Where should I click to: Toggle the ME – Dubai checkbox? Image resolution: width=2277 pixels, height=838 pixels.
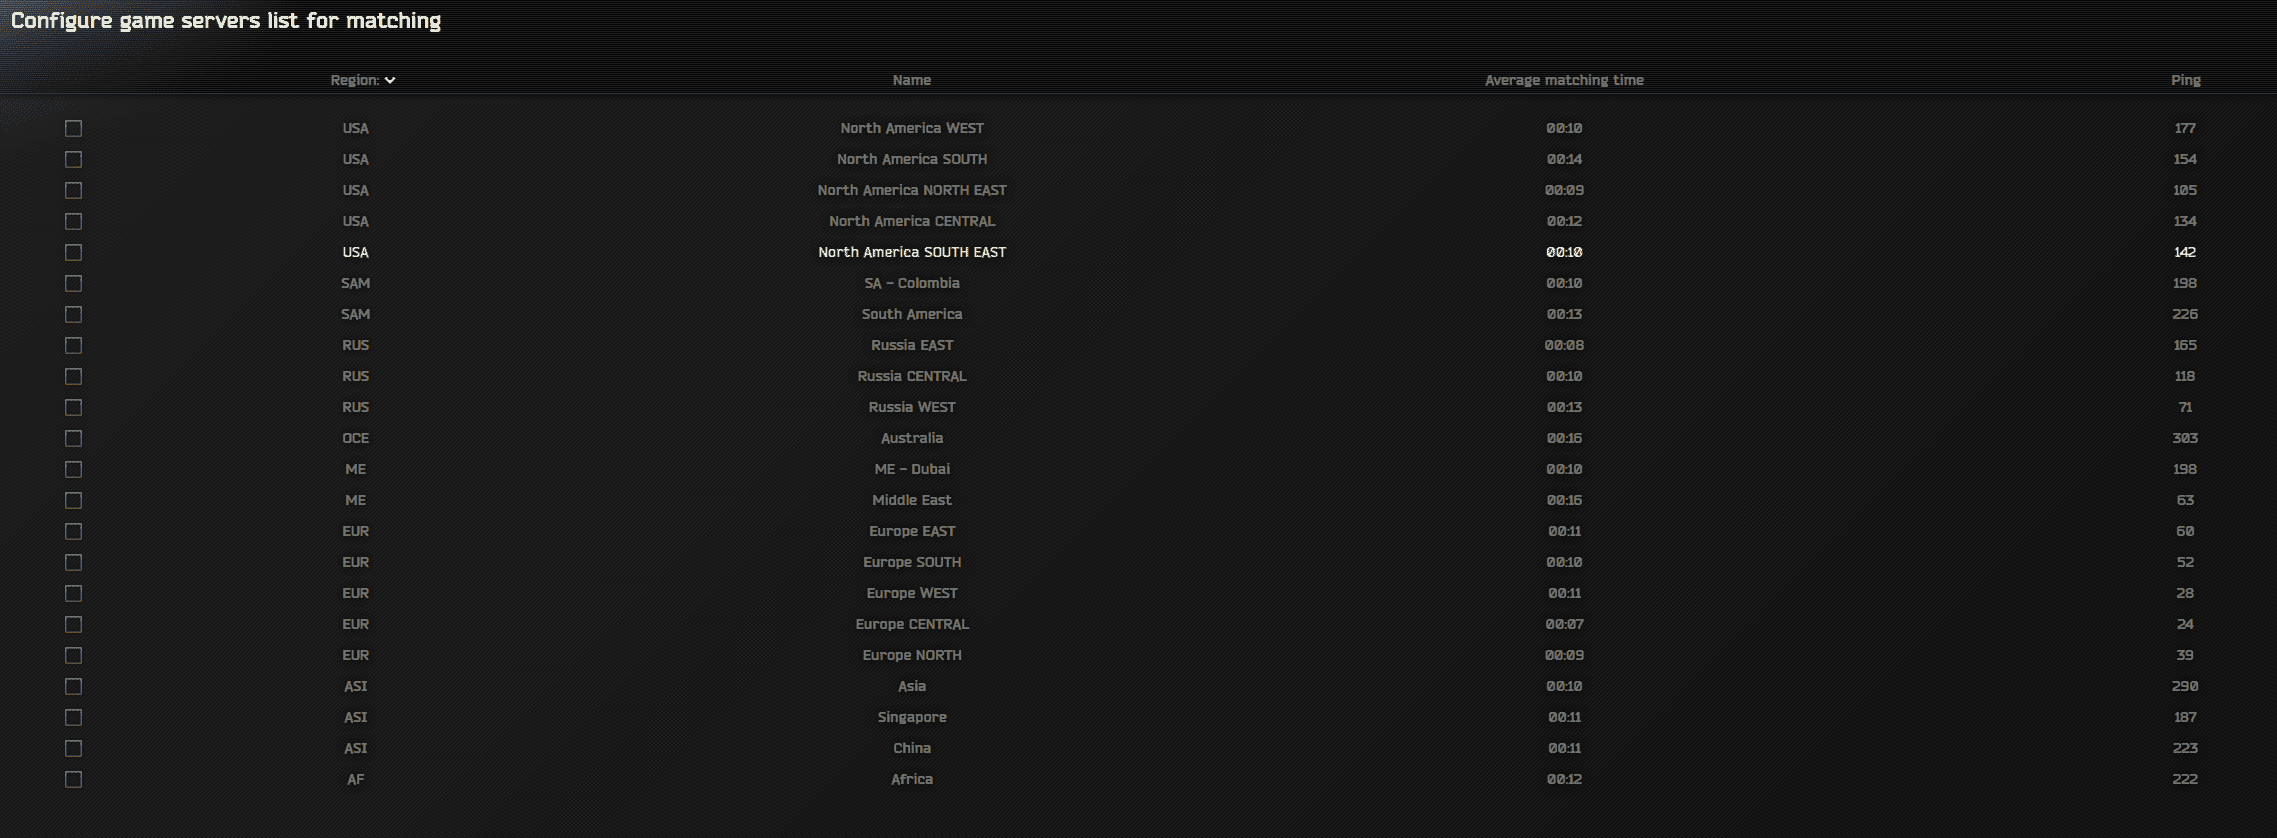point(73,469)
